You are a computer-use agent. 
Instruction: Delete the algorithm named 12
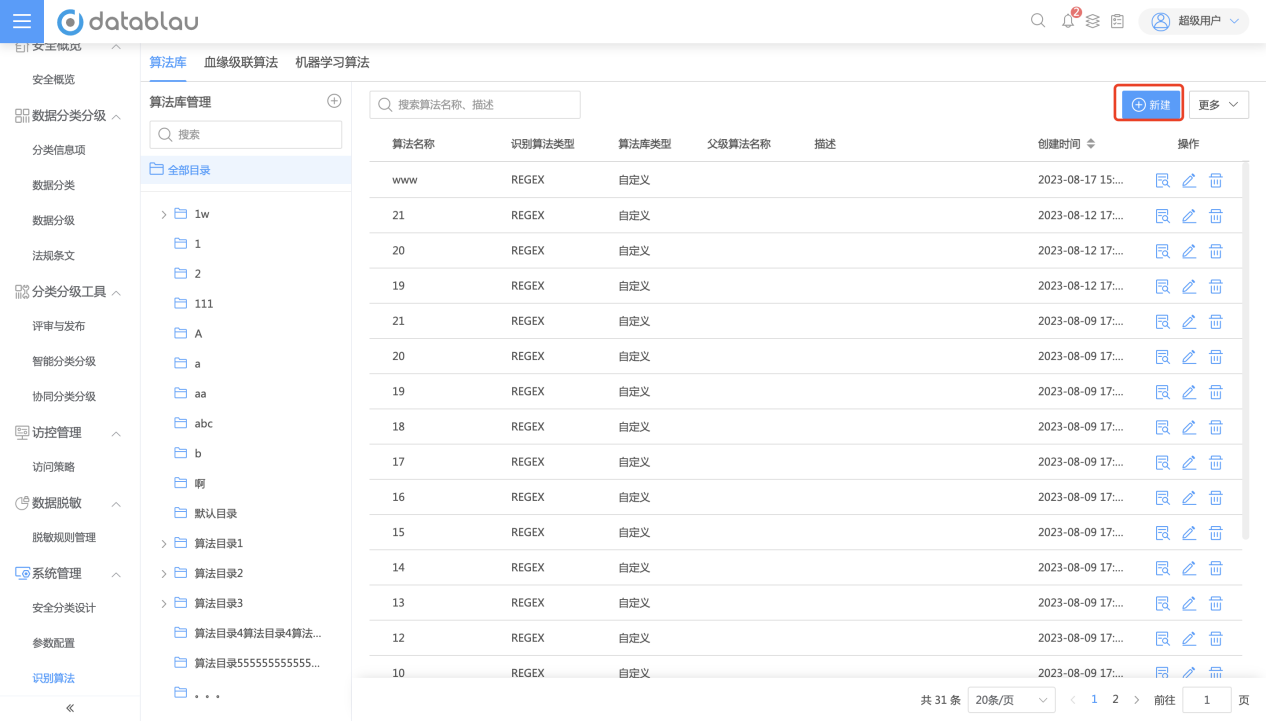(1216, 638)
